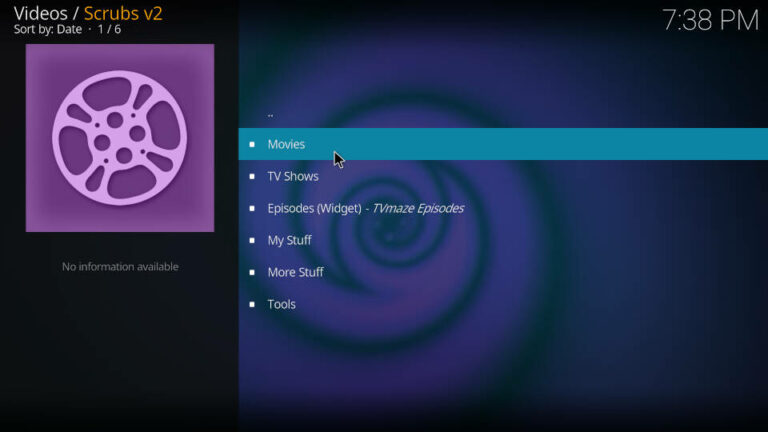The height and width of the screenshot is (432, 768).
Task: Click the bullet icon beside Movies
Action: click(x=252, y=144)
